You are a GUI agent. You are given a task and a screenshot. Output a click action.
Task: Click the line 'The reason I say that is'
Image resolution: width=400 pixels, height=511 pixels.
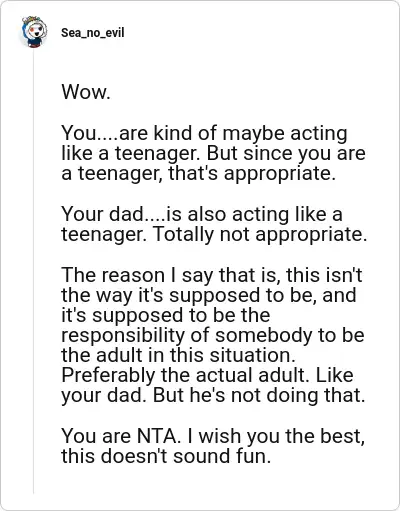tap(169, 275)
